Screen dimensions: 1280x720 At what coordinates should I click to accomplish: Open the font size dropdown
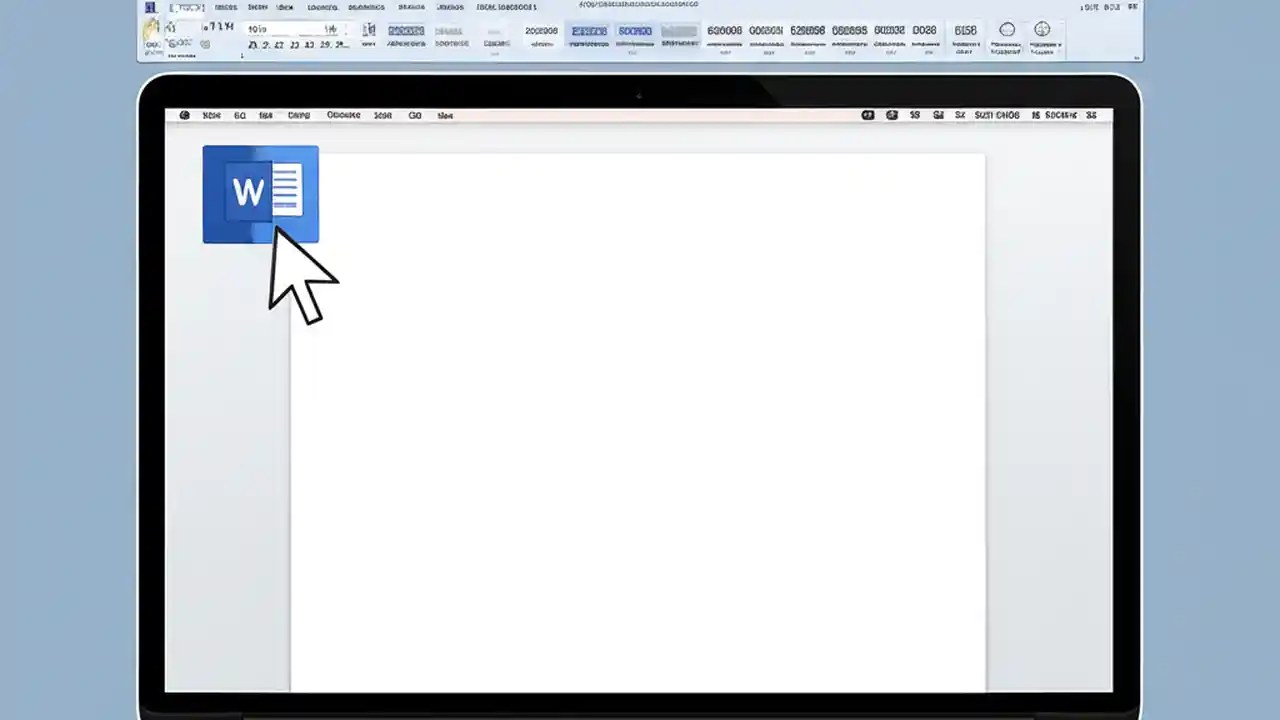[330, 28]
